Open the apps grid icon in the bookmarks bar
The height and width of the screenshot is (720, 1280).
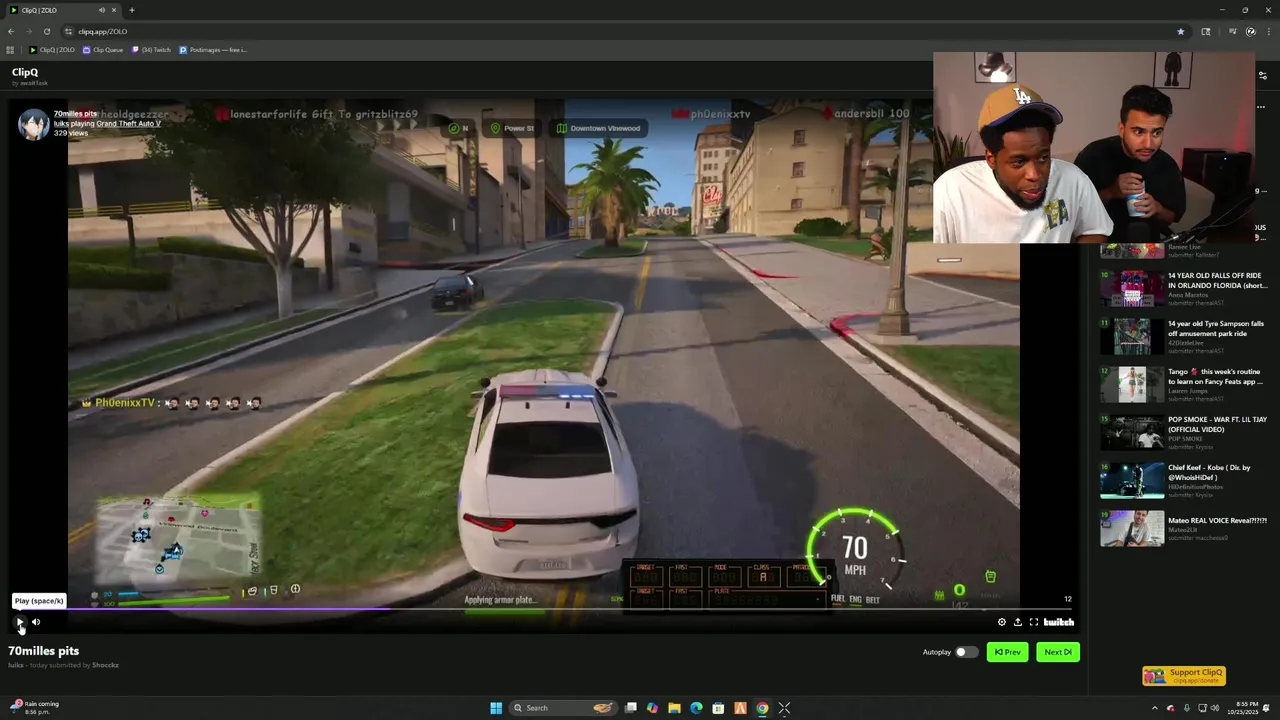tap(10, 49)
